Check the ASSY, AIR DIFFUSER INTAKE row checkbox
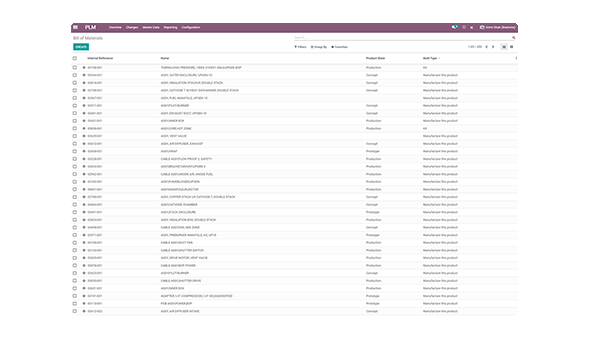Viewport: 590px width, 360px height. pyautogui.click(x=75, y=311)
